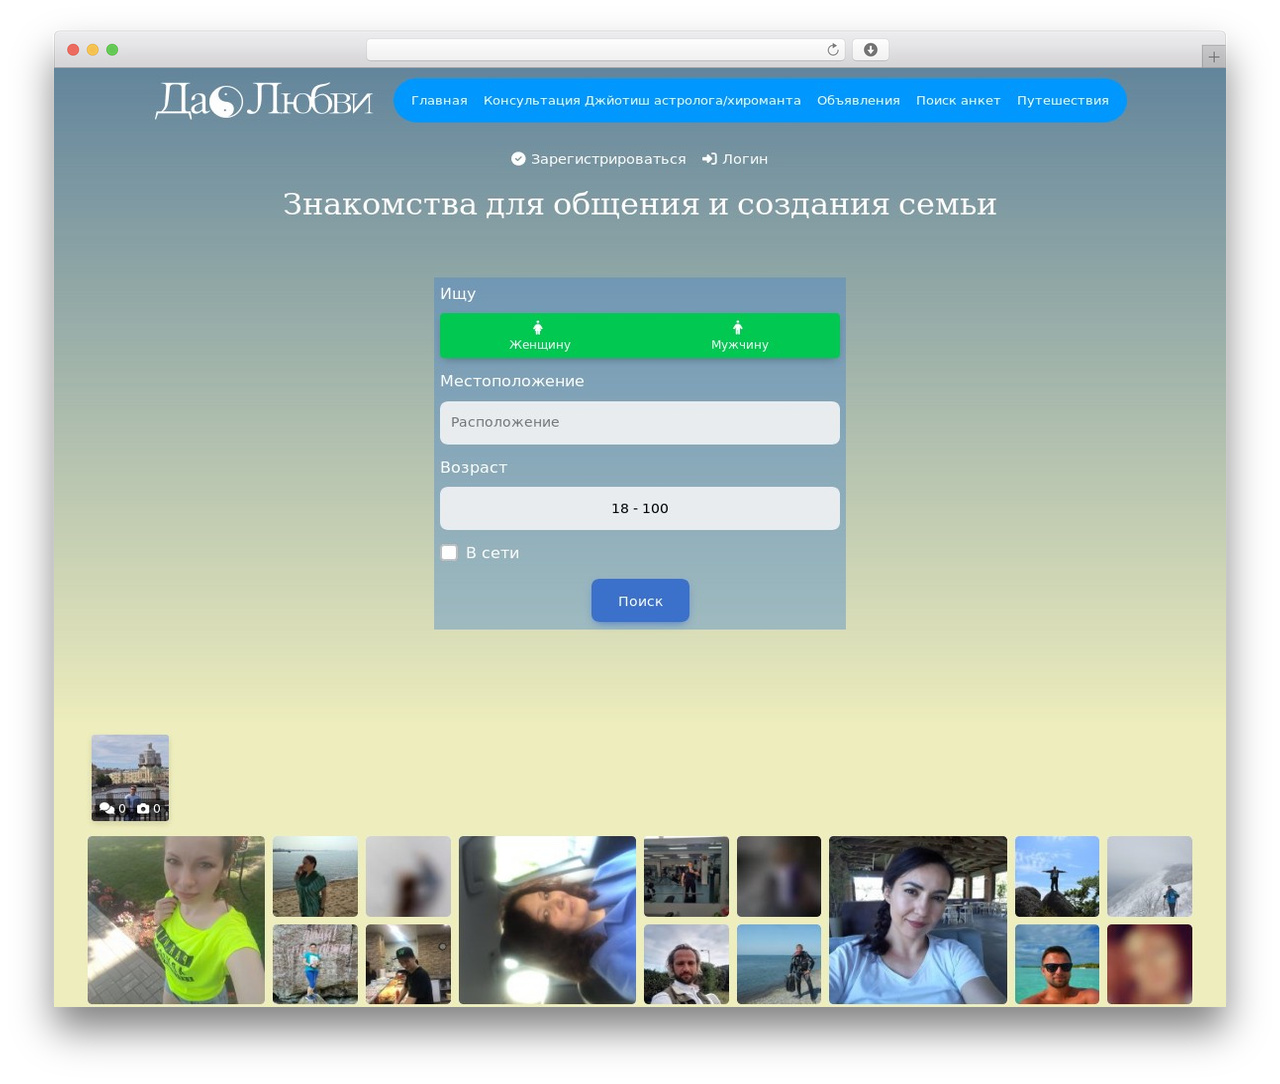Click the register checkmark icon
1280x1084 pixels.
point(518,159)
